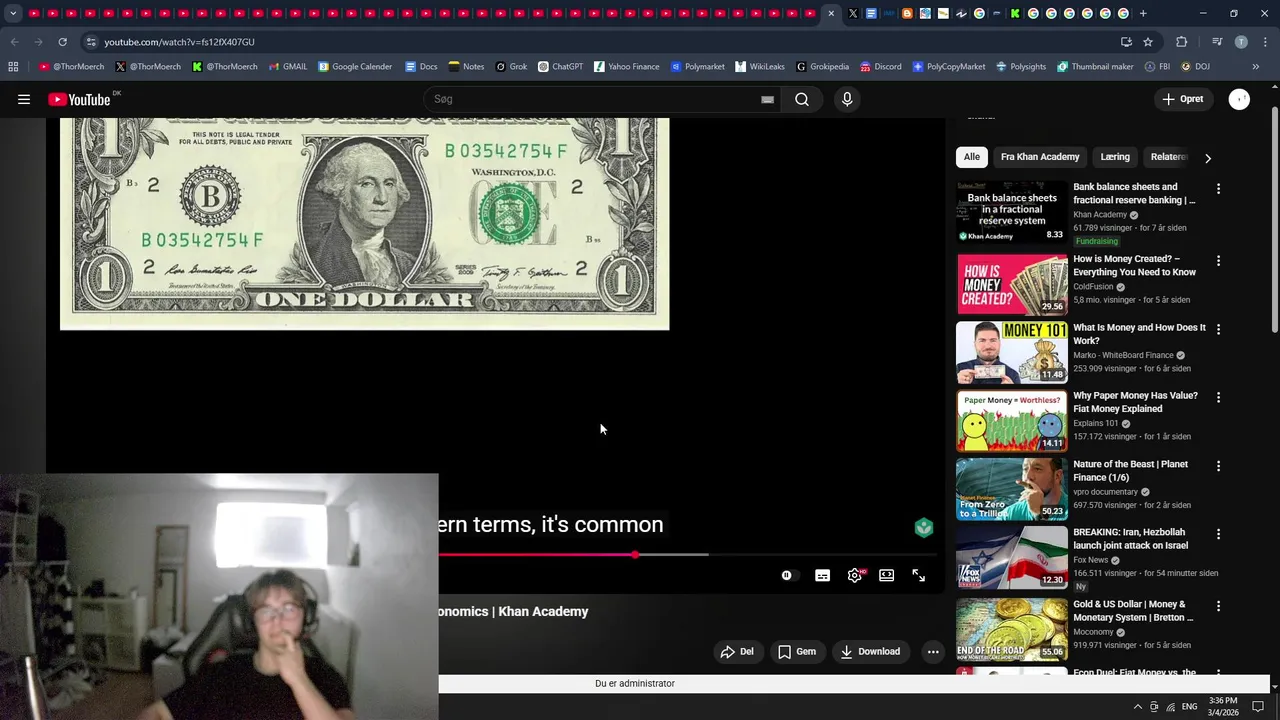This screenshot has width=1280, height=720.
Task: Select the Læring filter chip
Action: 1115,157
